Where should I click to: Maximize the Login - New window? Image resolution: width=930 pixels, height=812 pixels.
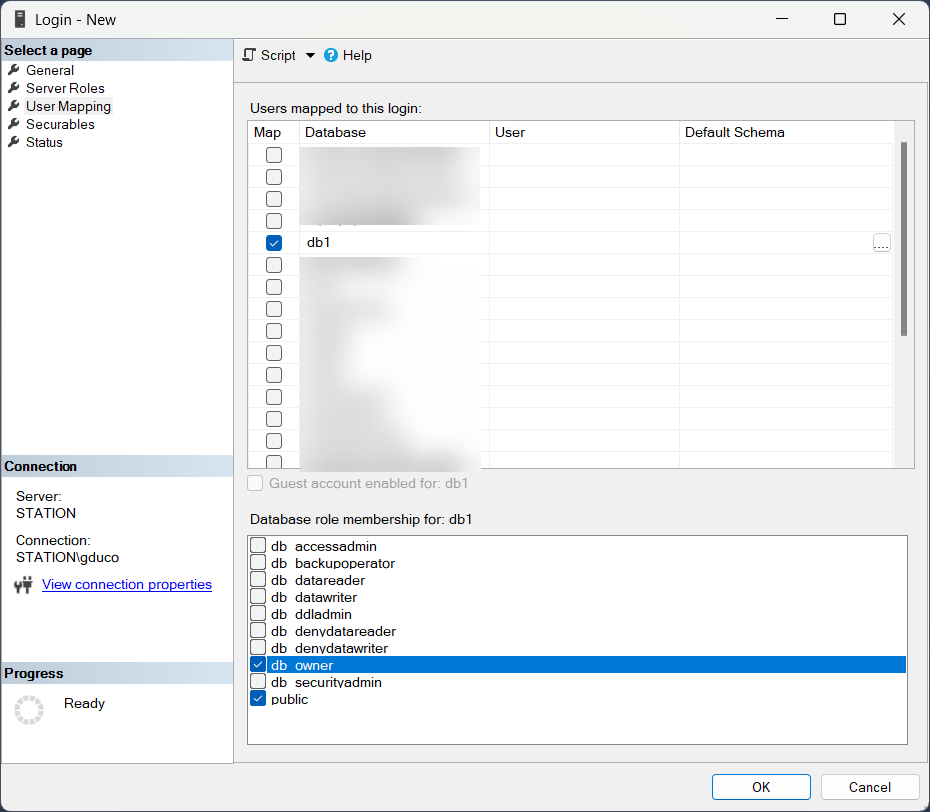click(x=840, y=20)
